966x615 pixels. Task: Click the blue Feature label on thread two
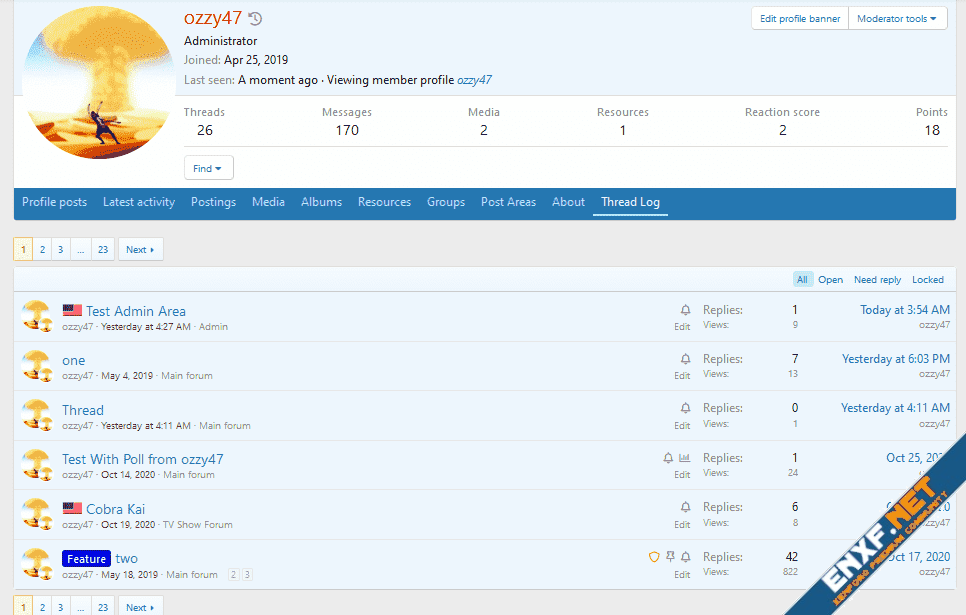tap(86, 559)
